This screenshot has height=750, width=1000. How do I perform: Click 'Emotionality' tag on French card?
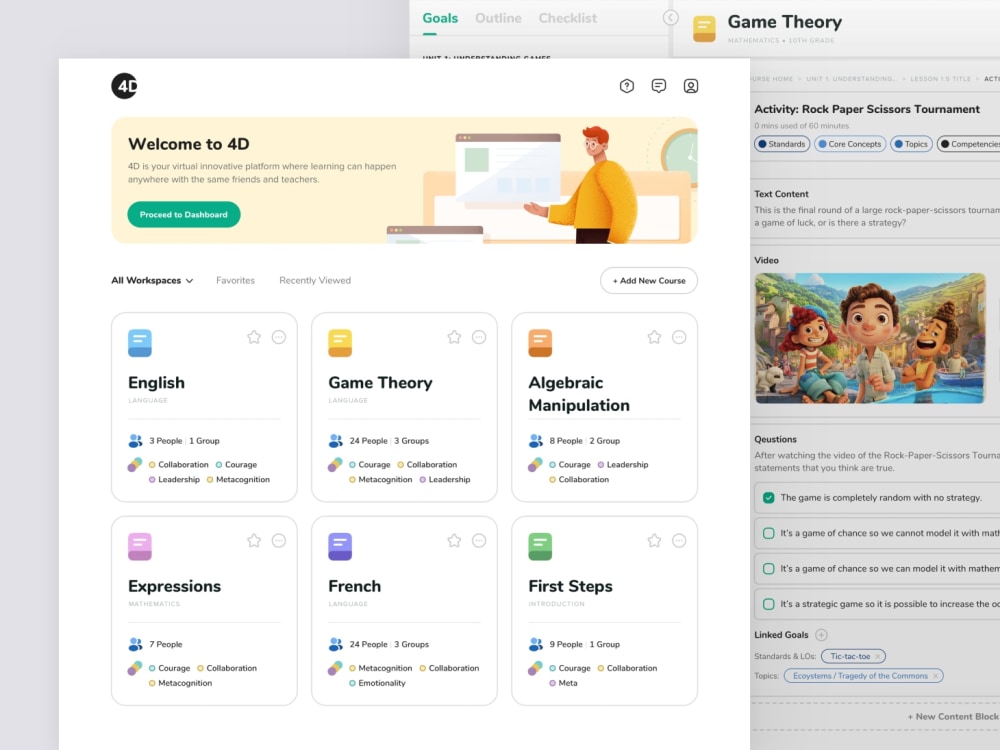381,683
